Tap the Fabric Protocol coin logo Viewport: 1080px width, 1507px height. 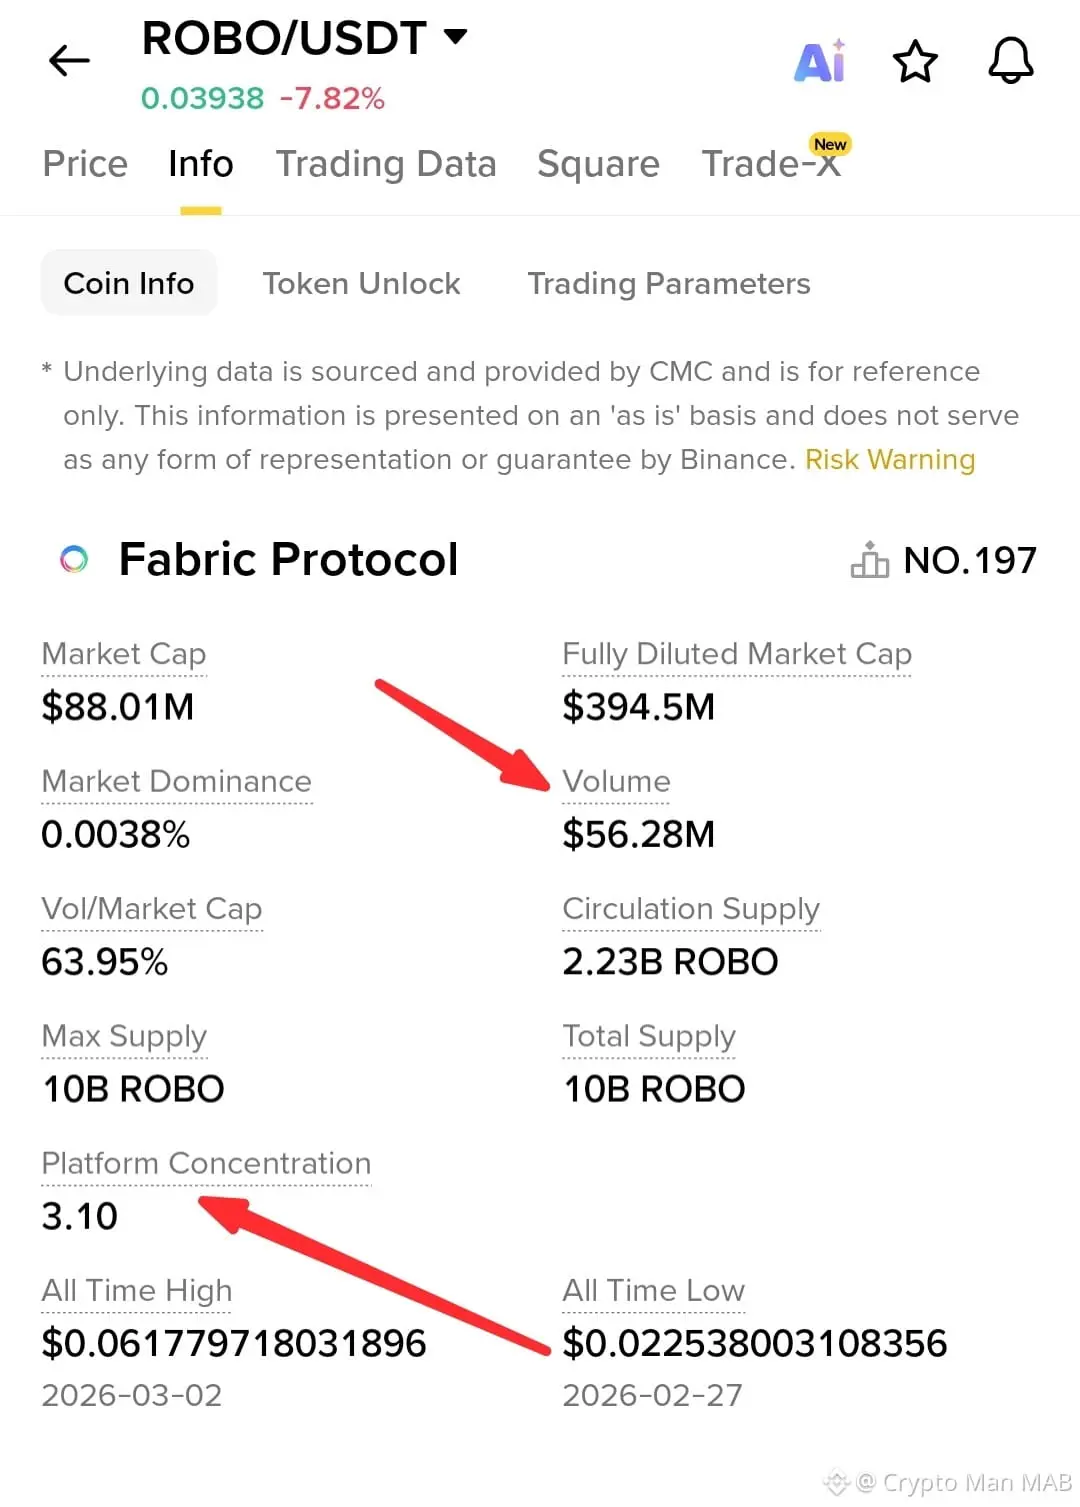pos(74,559)
